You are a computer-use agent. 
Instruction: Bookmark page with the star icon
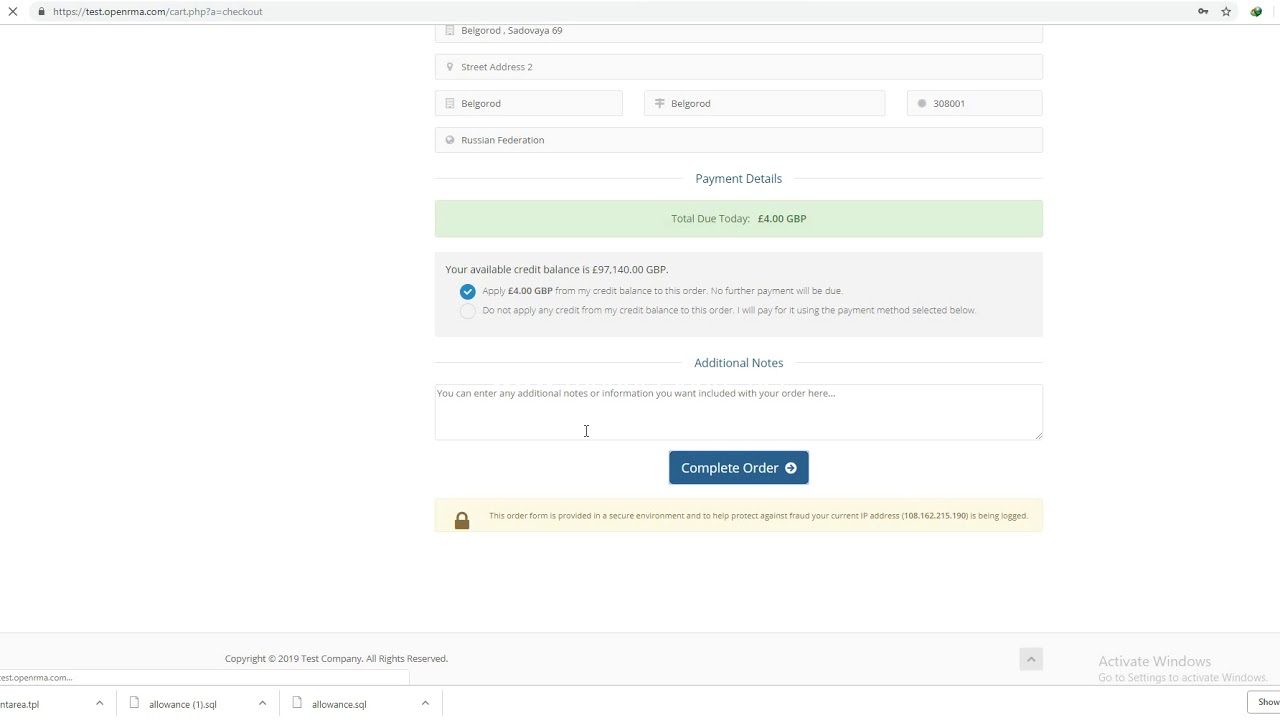(1226, 12)
